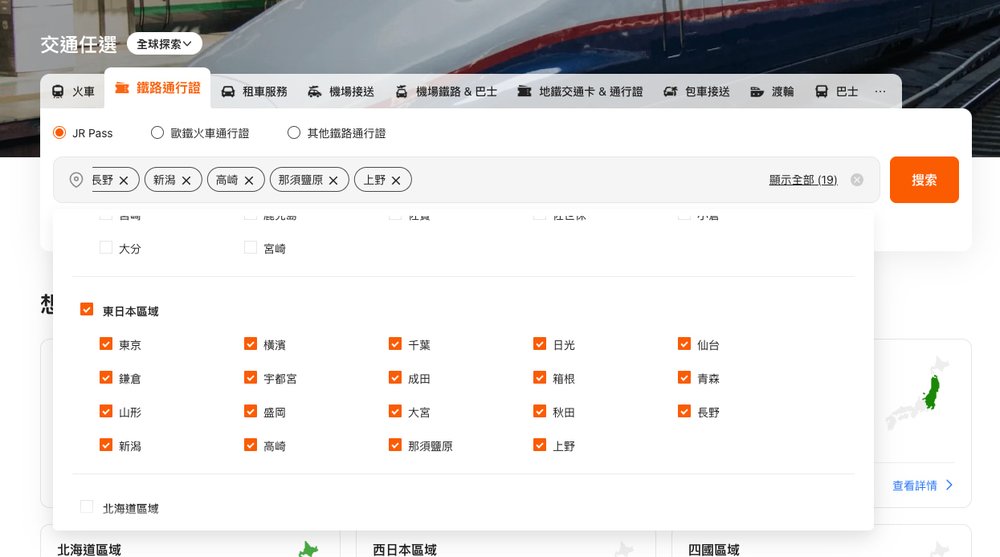Remove the 上野 tag via its X icon
The image size is (1000, 557).
(396, 181)
